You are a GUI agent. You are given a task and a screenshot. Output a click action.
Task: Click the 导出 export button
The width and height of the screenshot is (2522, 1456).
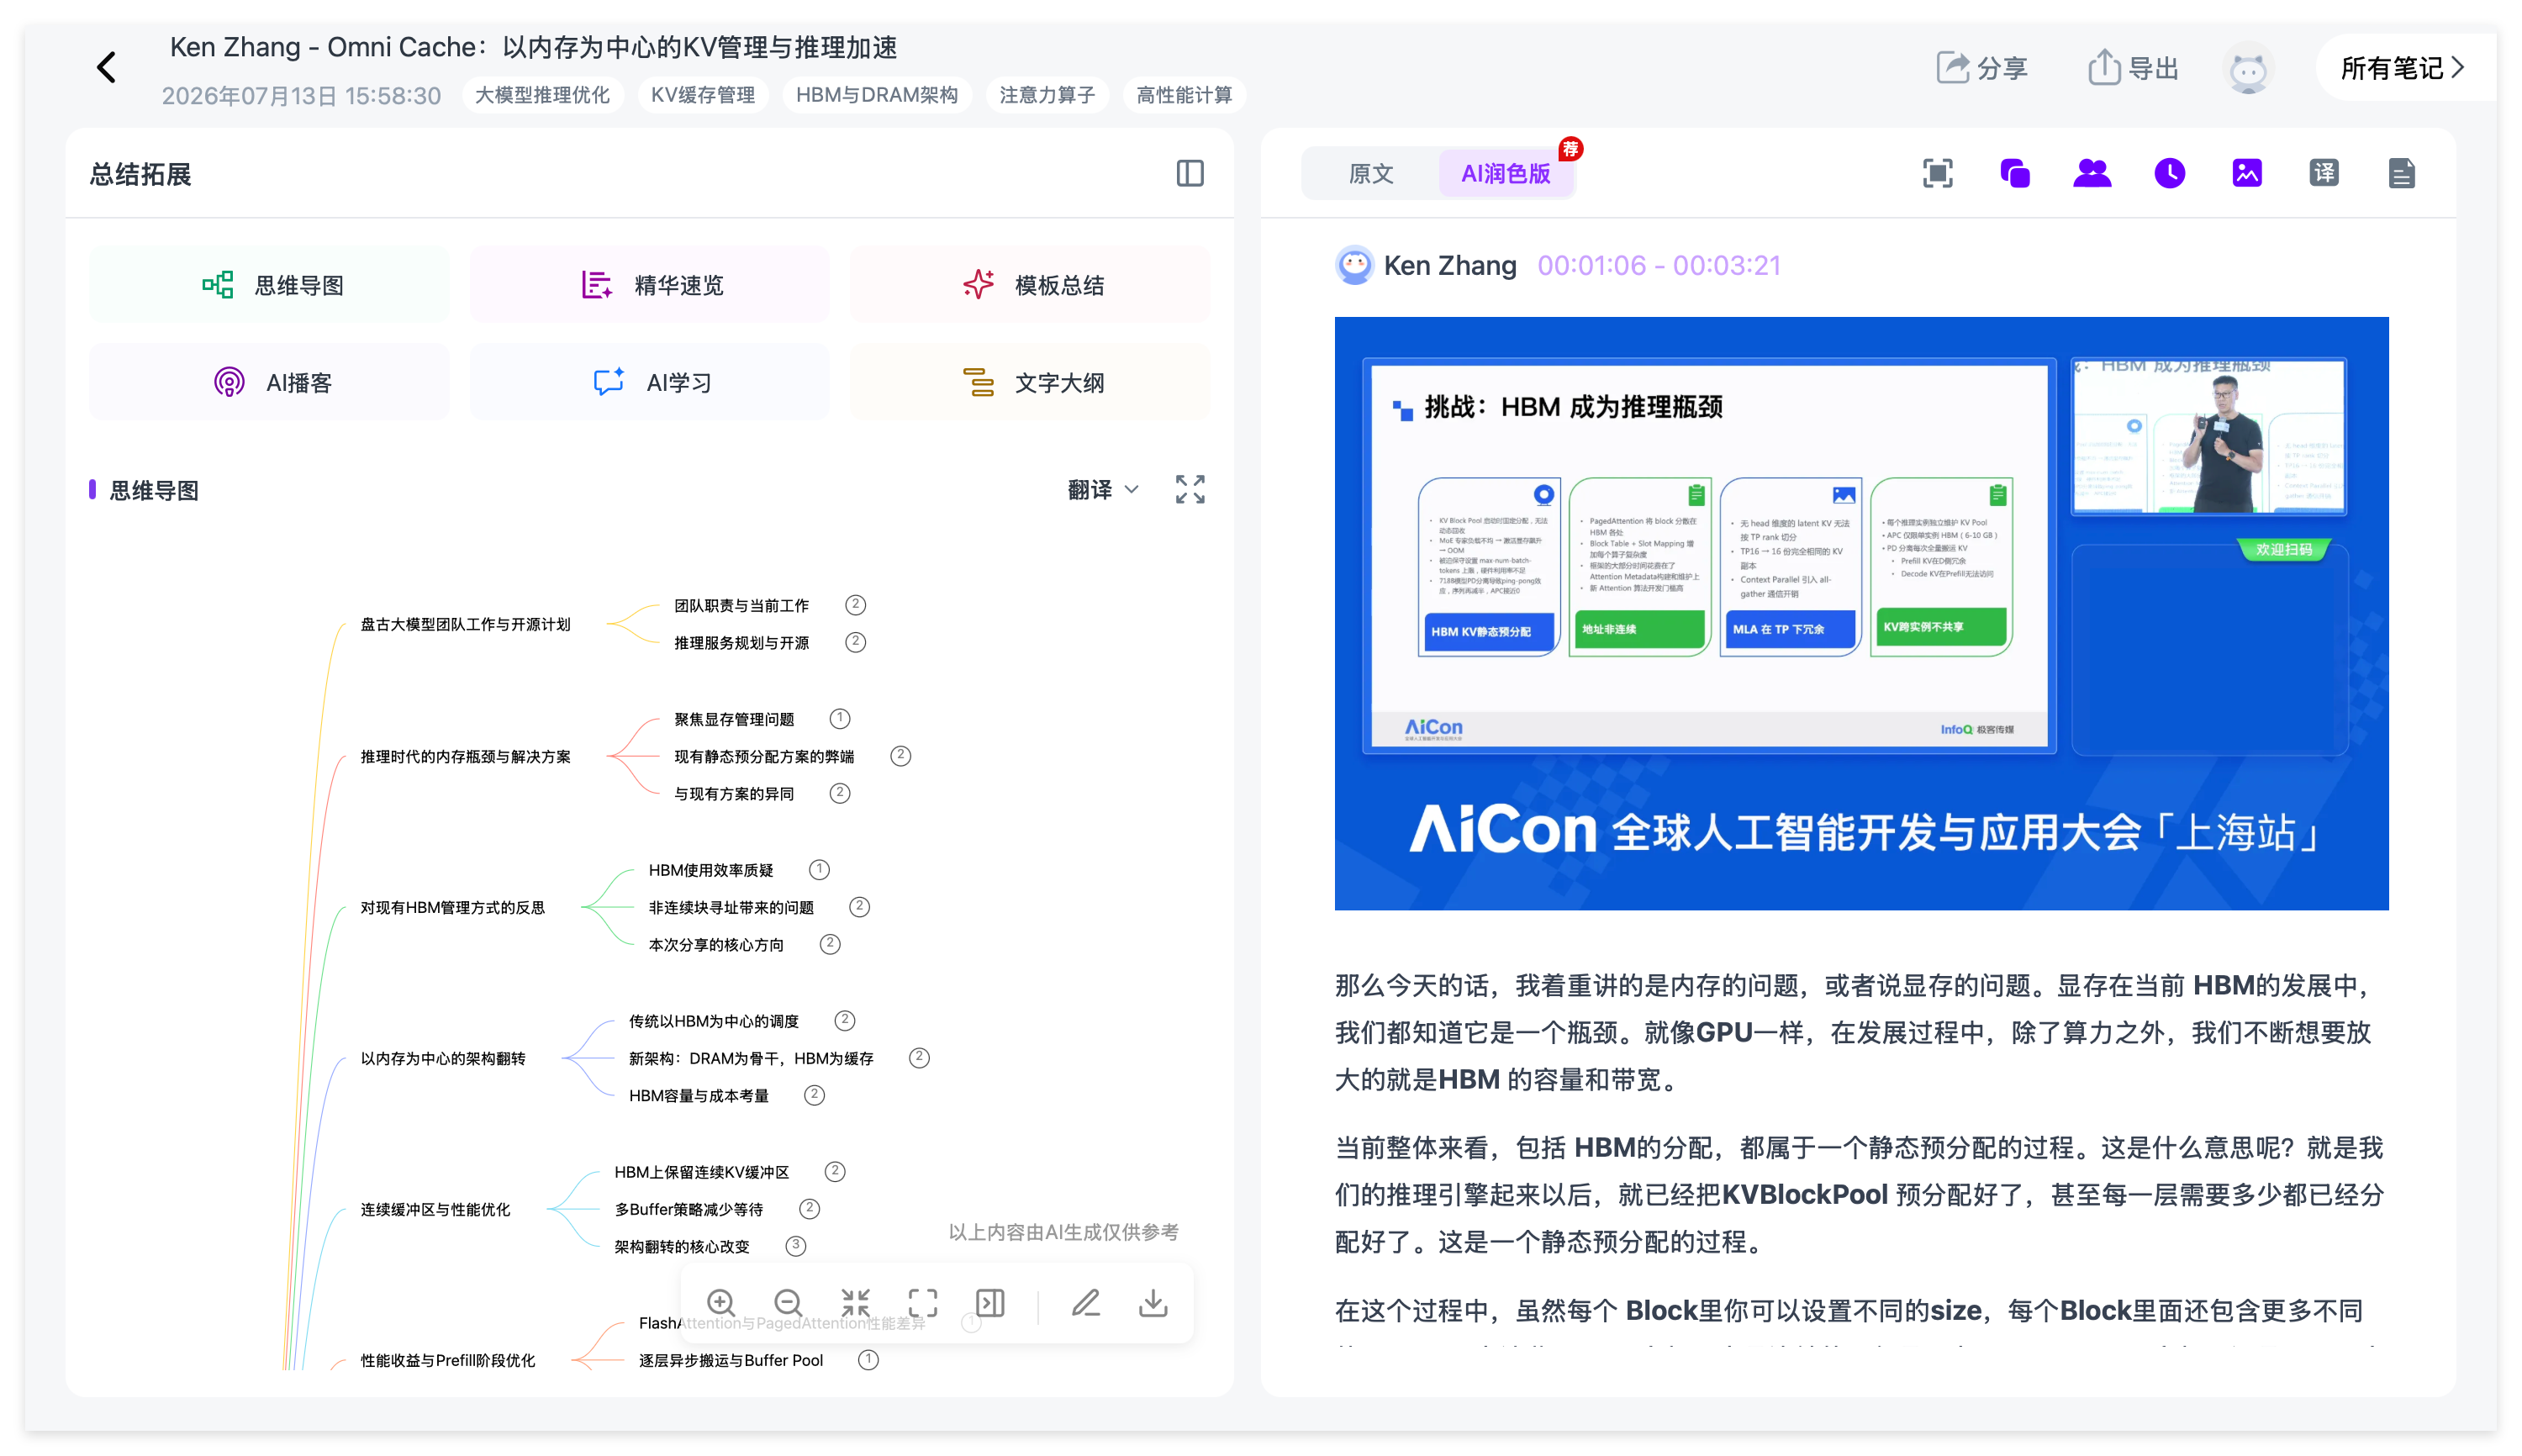[2133, 68]
